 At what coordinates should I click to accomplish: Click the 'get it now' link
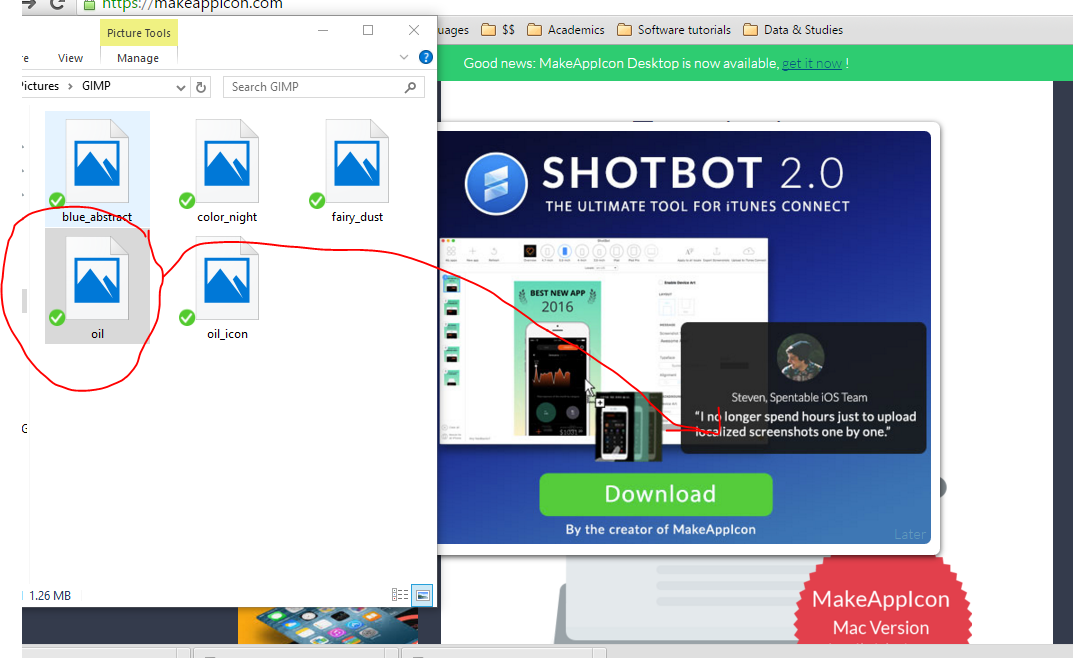[812, 64]
